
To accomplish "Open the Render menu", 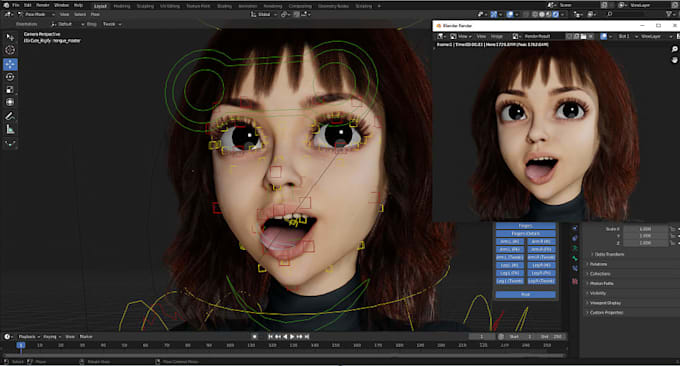I will pyautogui.click(x=42, y=5).
